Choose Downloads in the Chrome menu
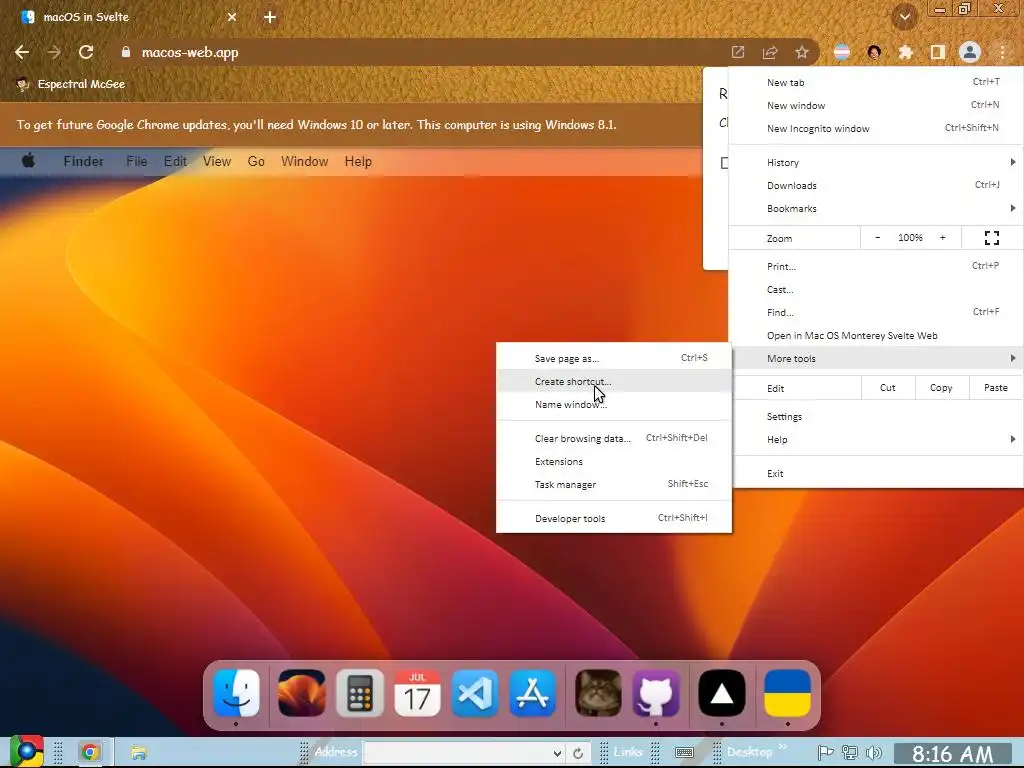This screenshot has width=1024, height=768. [876, 185]
